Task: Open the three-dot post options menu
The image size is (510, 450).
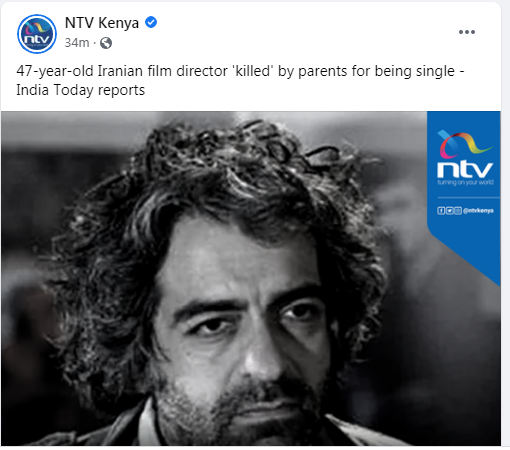Action: click(467, 32)
